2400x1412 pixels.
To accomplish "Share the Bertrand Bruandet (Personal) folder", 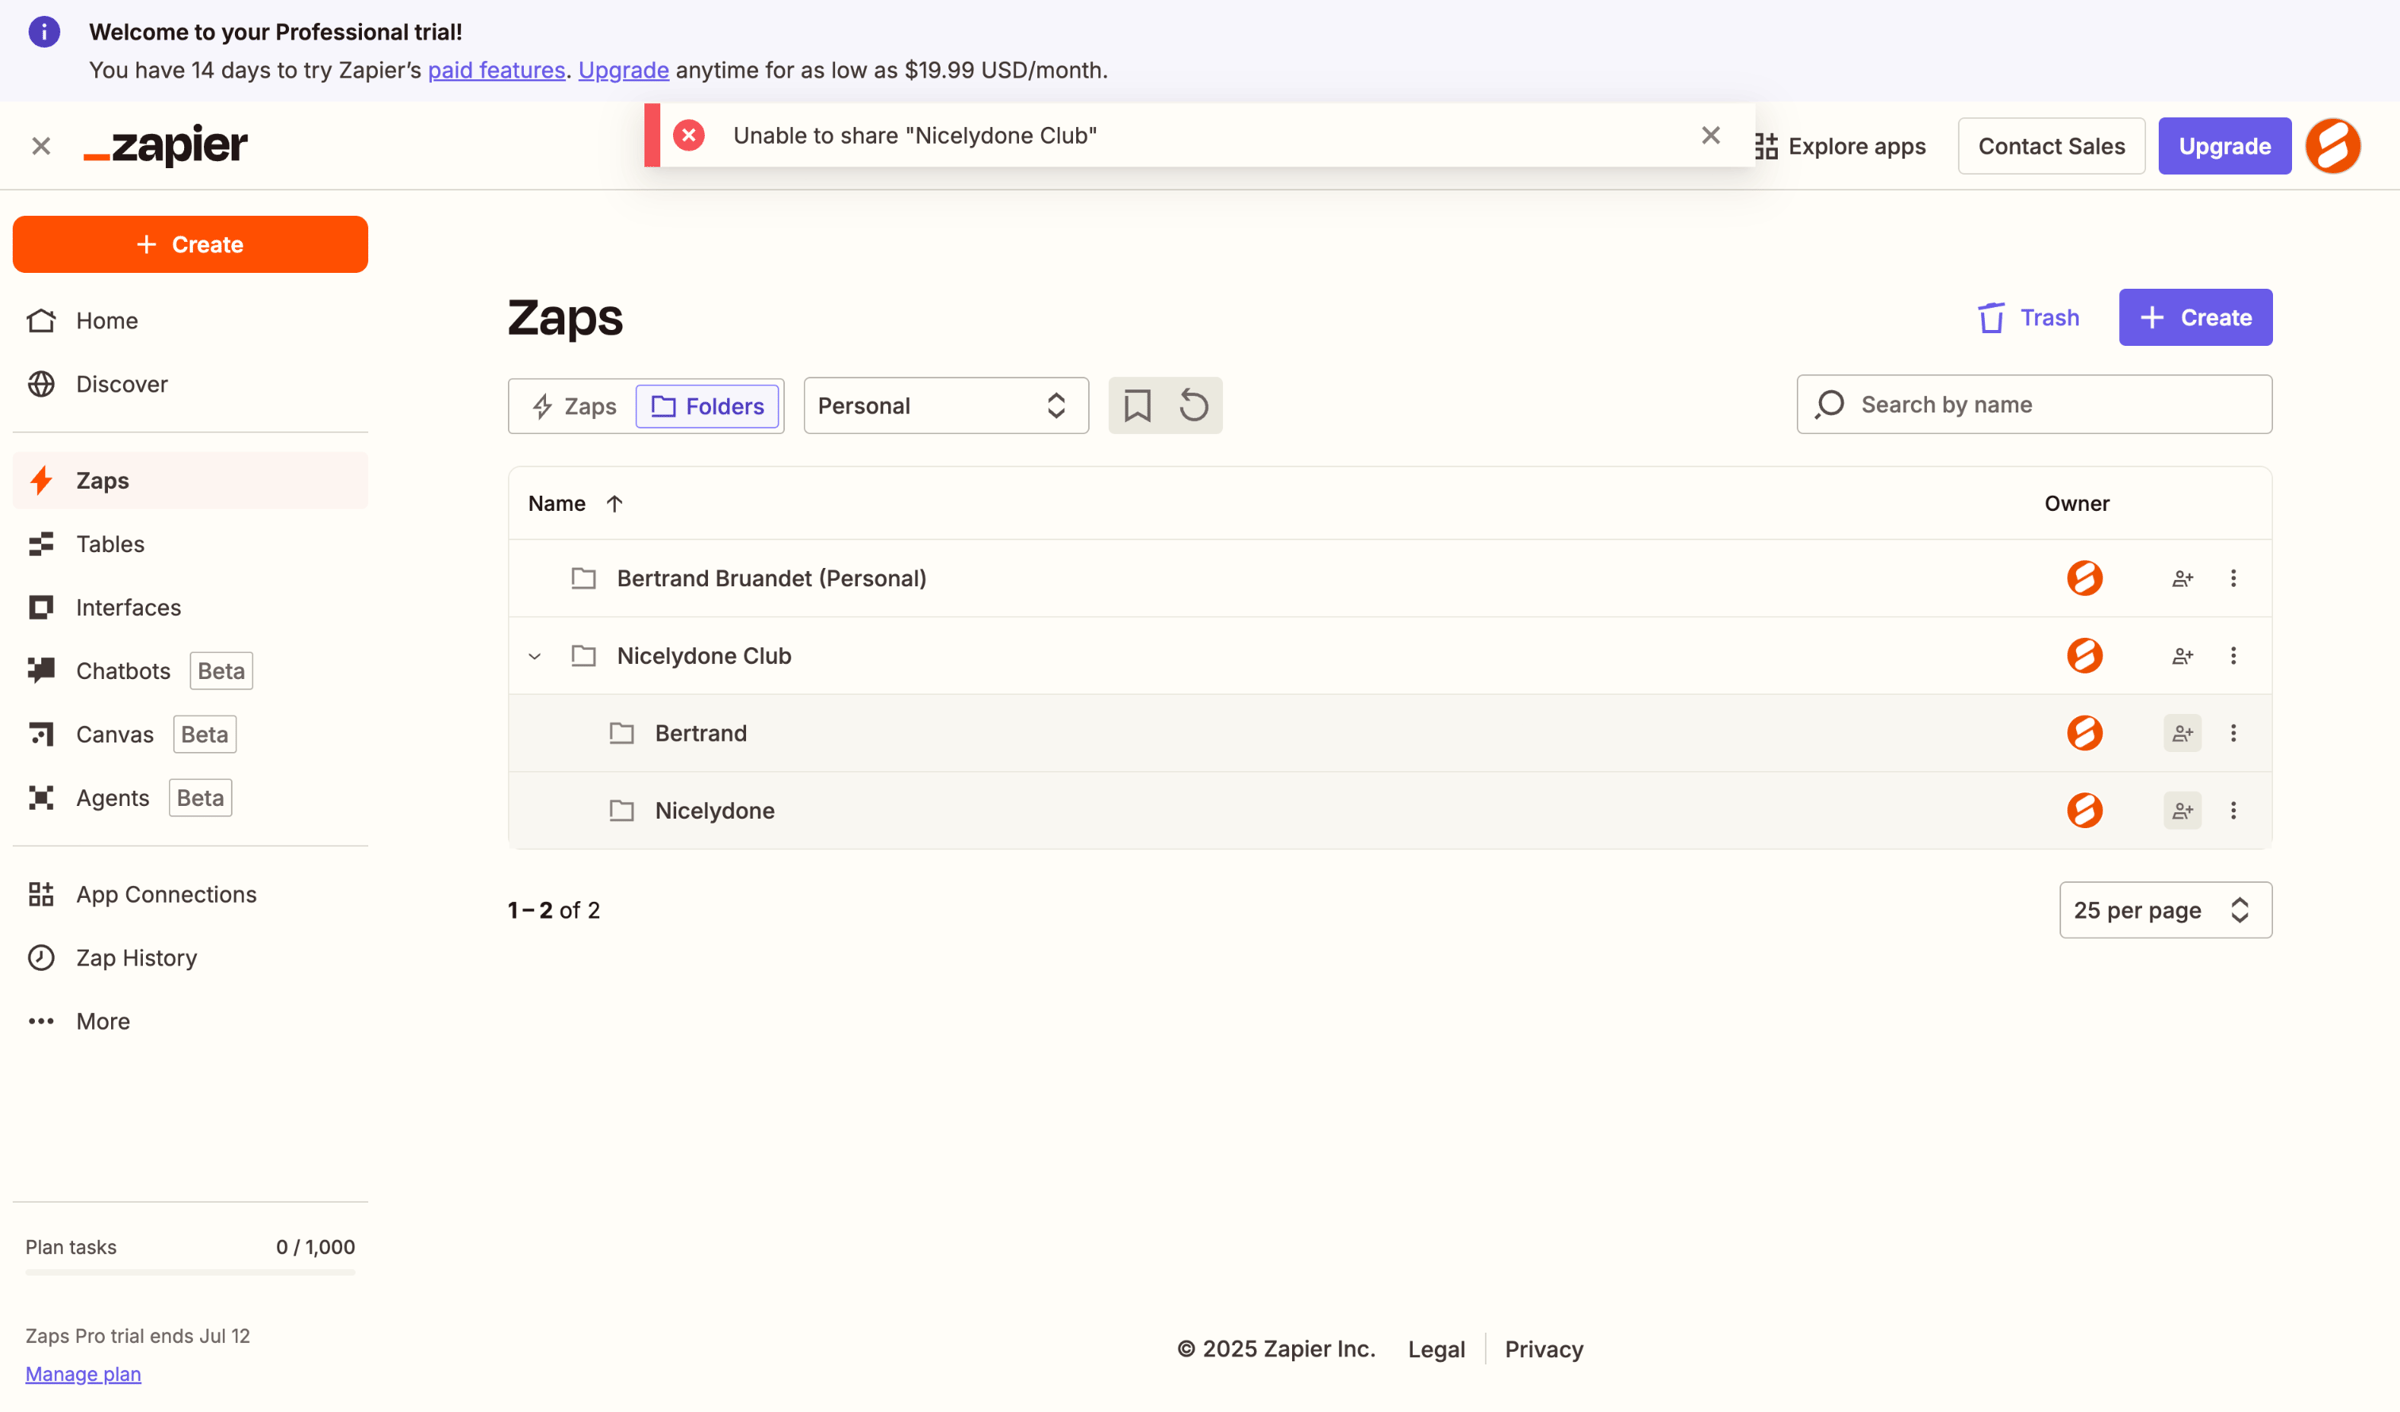I will tap(2182, 578).
